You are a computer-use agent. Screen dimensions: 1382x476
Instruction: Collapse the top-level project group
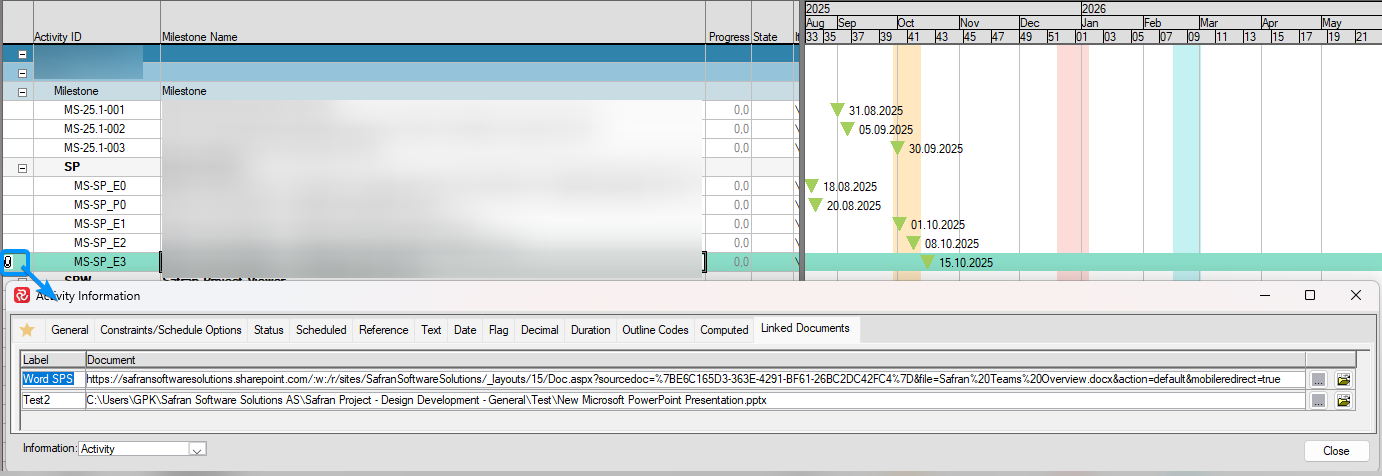(22, 54)
